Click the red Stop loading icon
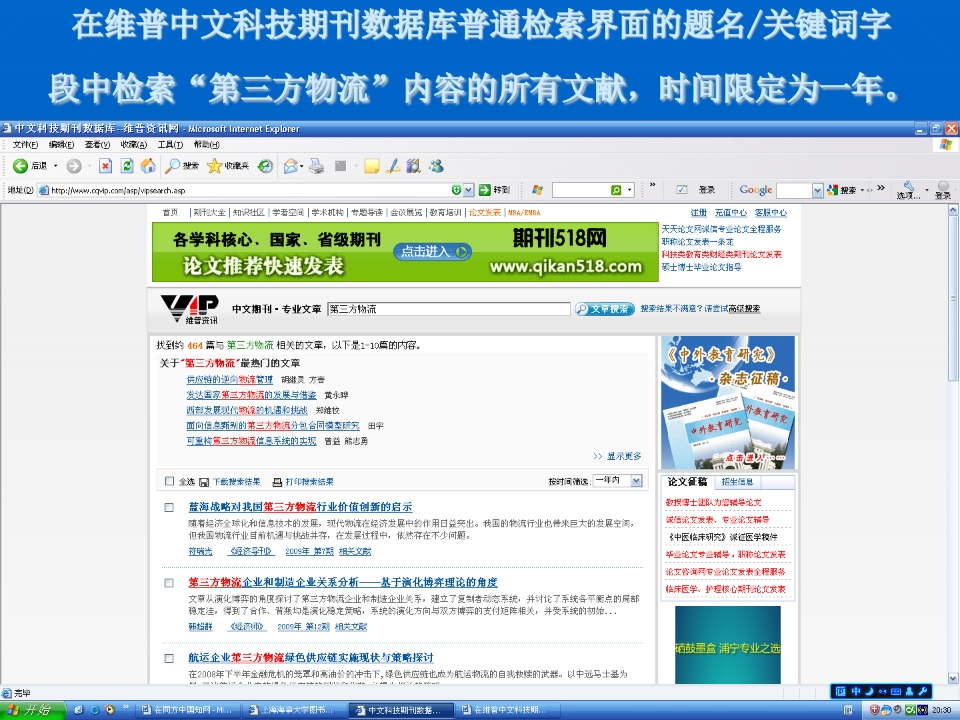This screenshot has width=960, height=720. [x=105, y=166]
